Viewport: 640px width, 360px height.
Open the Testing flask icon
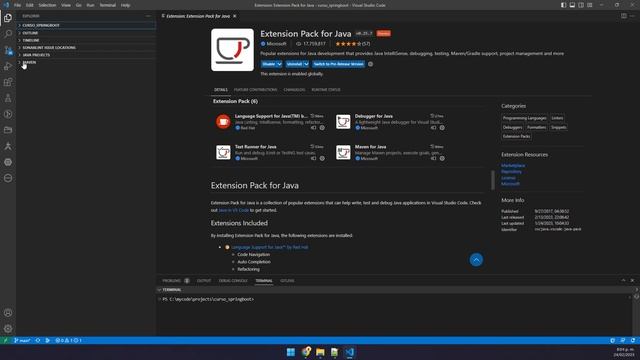pyautogui.click(x=8, y=98)
